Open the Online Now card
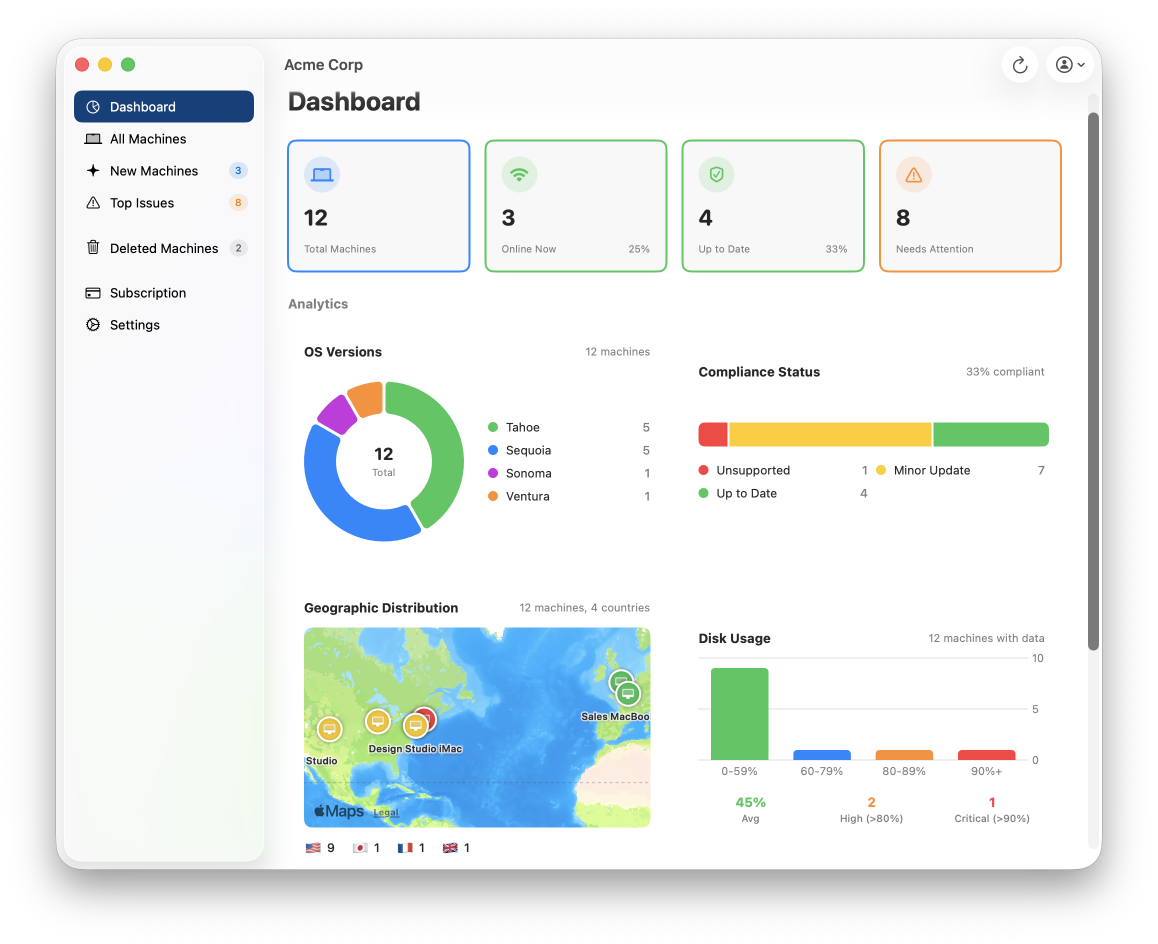This screenshot has width=1158, height=944. (x=576, y=206)
